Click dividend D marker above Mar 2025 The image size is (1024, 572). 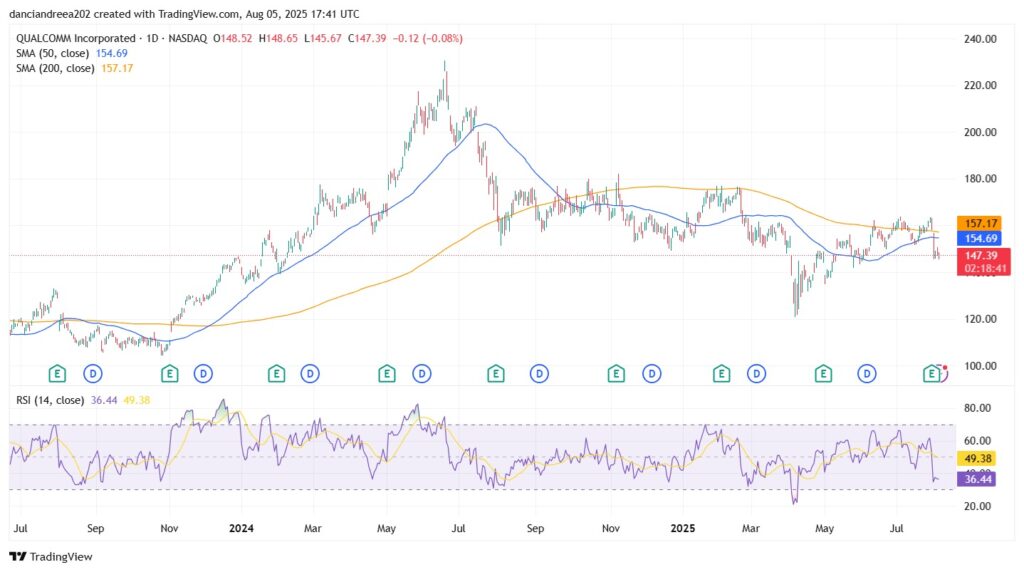point(756,373)
